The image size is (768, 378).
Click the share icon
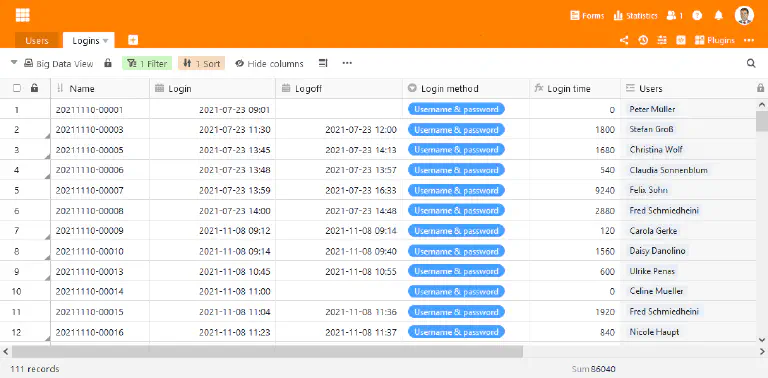click(x=624, y=41)
